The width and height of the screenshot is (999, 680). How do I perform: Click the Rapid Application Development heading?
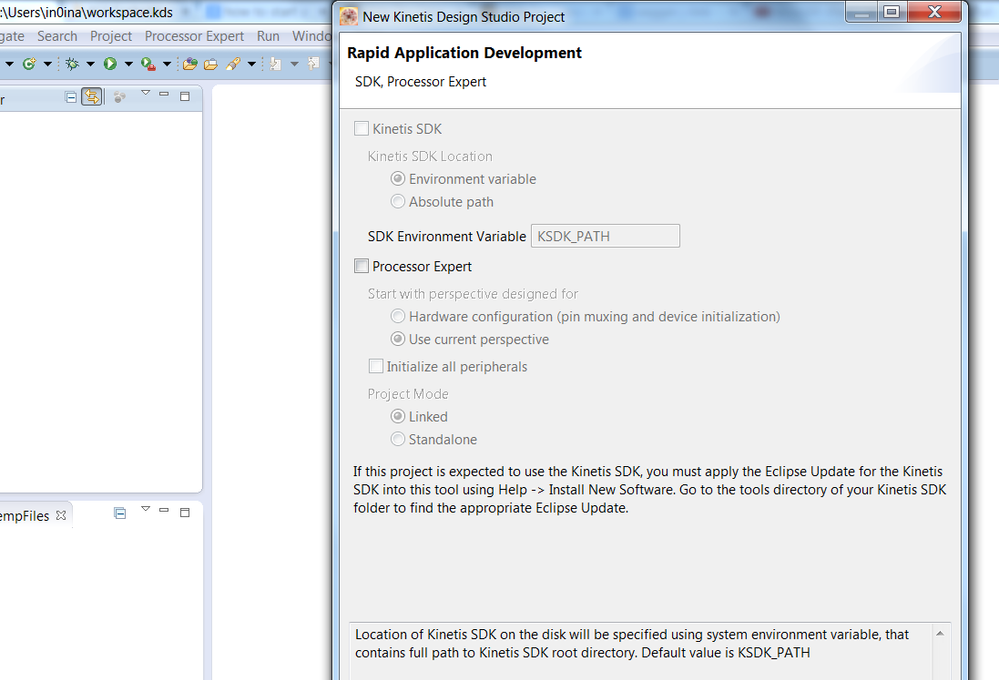(464, 53)
